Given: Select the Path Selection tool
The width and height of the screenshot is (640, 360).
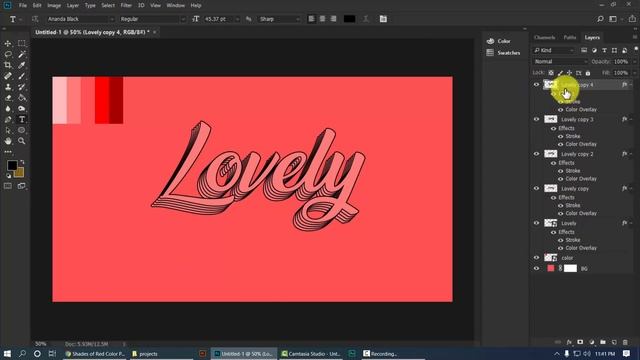Looking at the screenshot, I should click(x=8, y=130).
